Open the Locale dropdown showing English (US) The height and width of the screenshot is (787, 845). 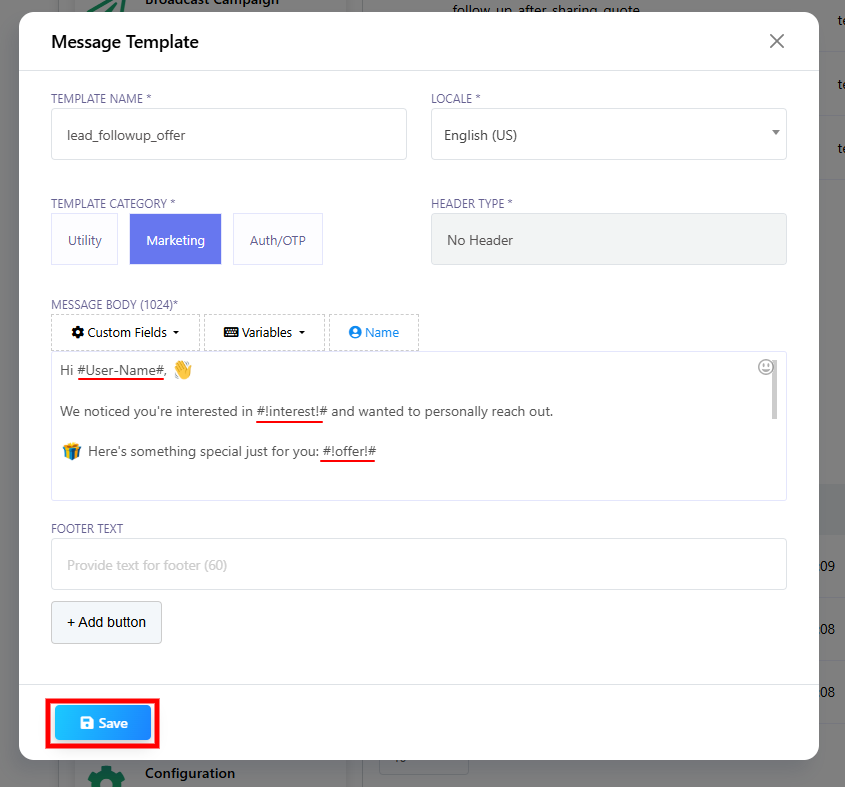click(608, 133)
